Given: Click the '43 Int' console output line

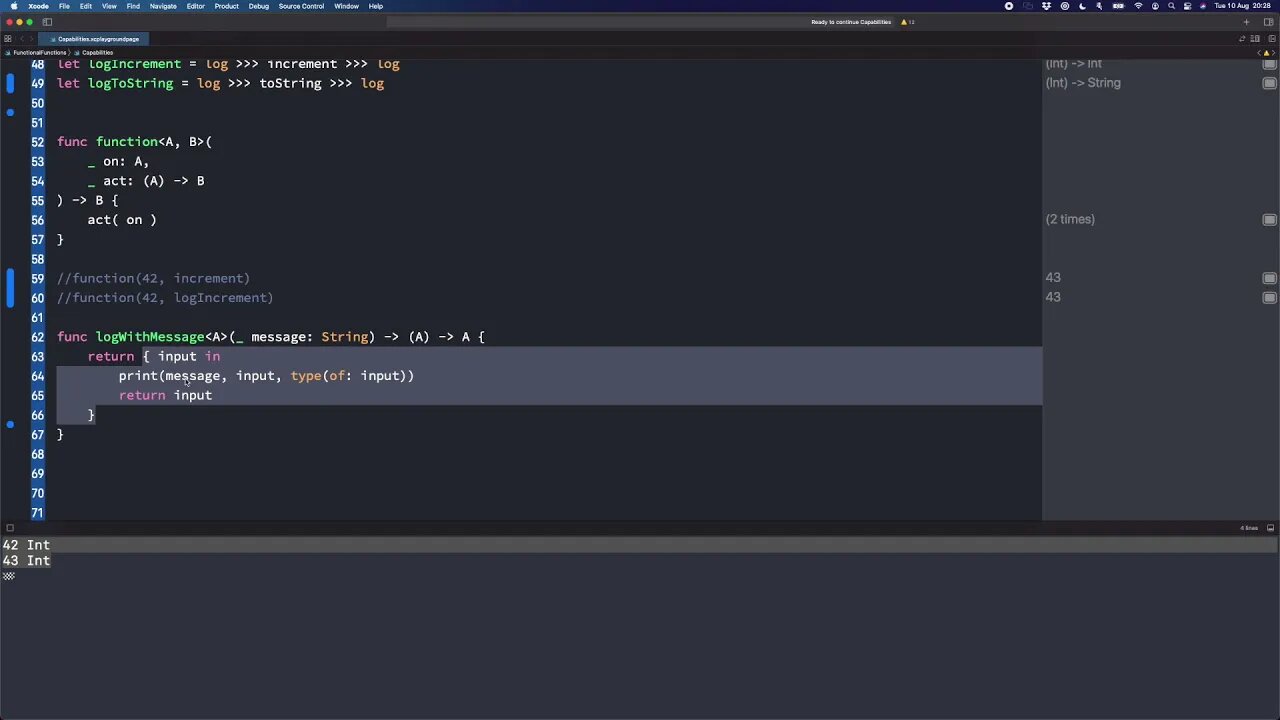Looking at the screenshot, I should (26, 561).
